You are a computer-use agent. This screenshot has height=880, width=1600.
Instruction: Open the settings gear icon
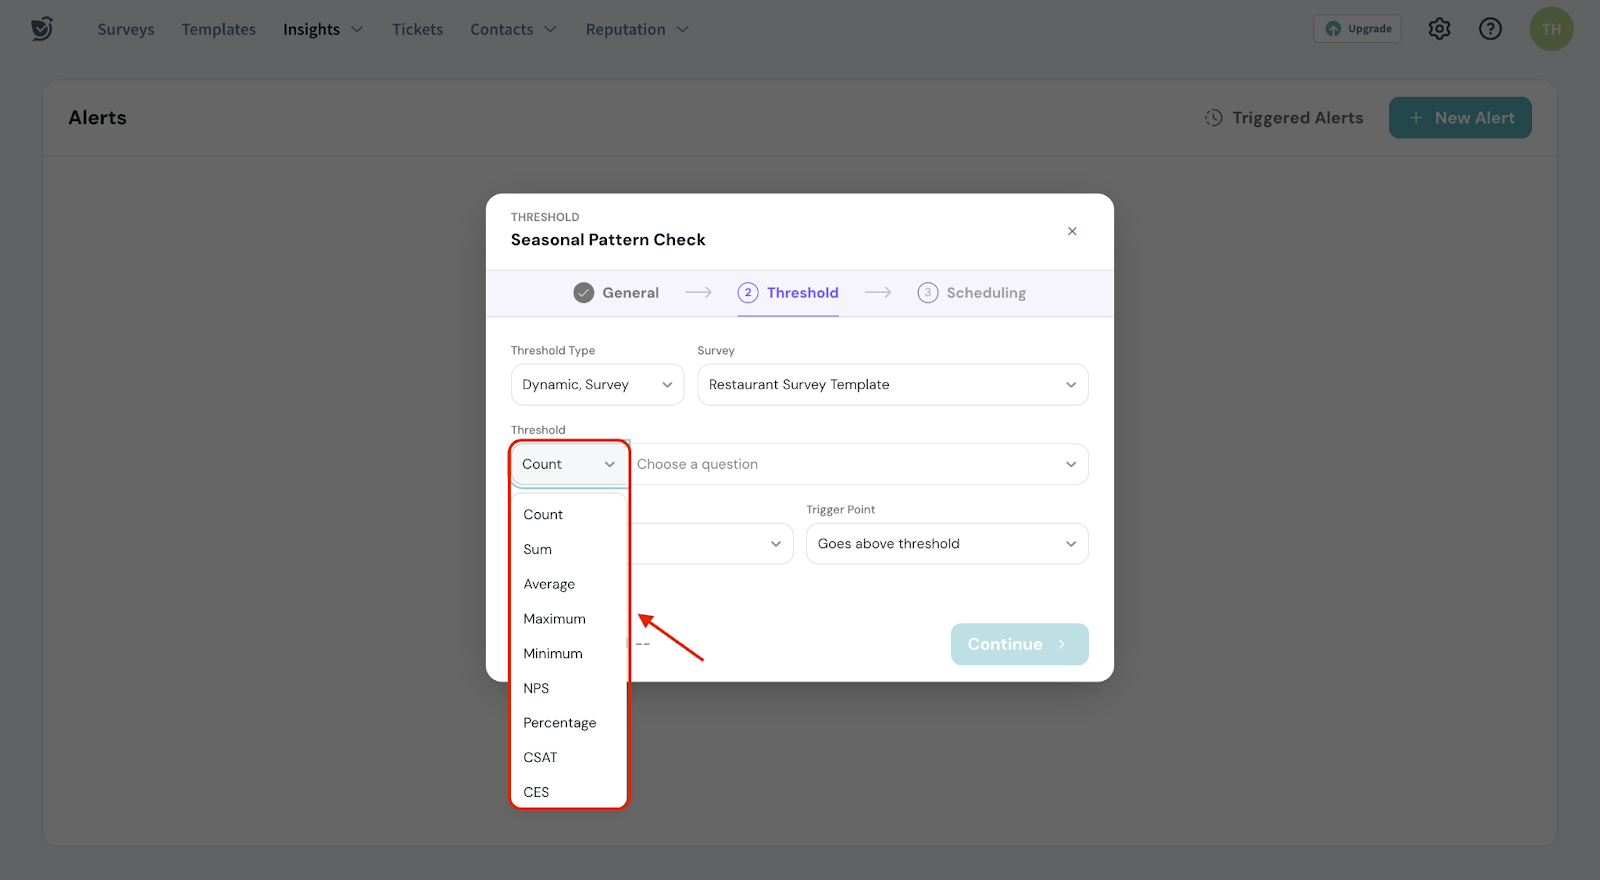click(1439, 29)
